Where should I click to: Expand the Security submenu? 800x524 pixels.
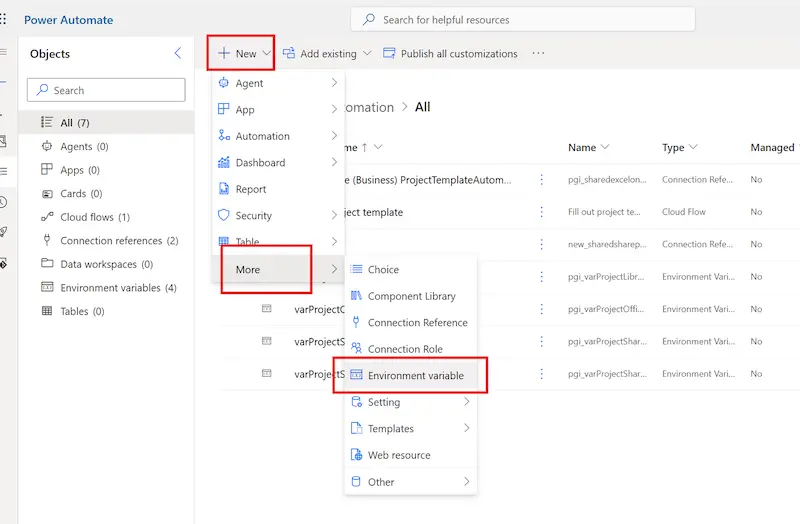tap(278, 215)
